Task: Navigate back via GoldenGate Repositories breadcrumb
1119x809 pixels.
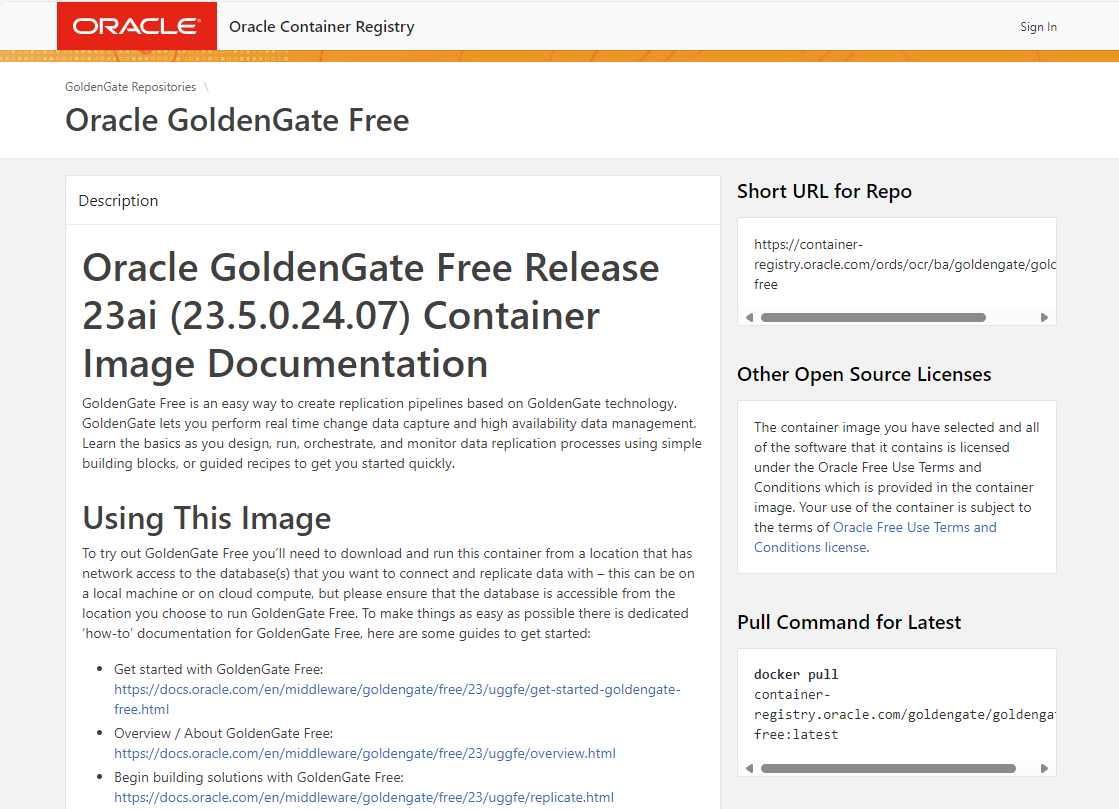Action: coord(130,87)
